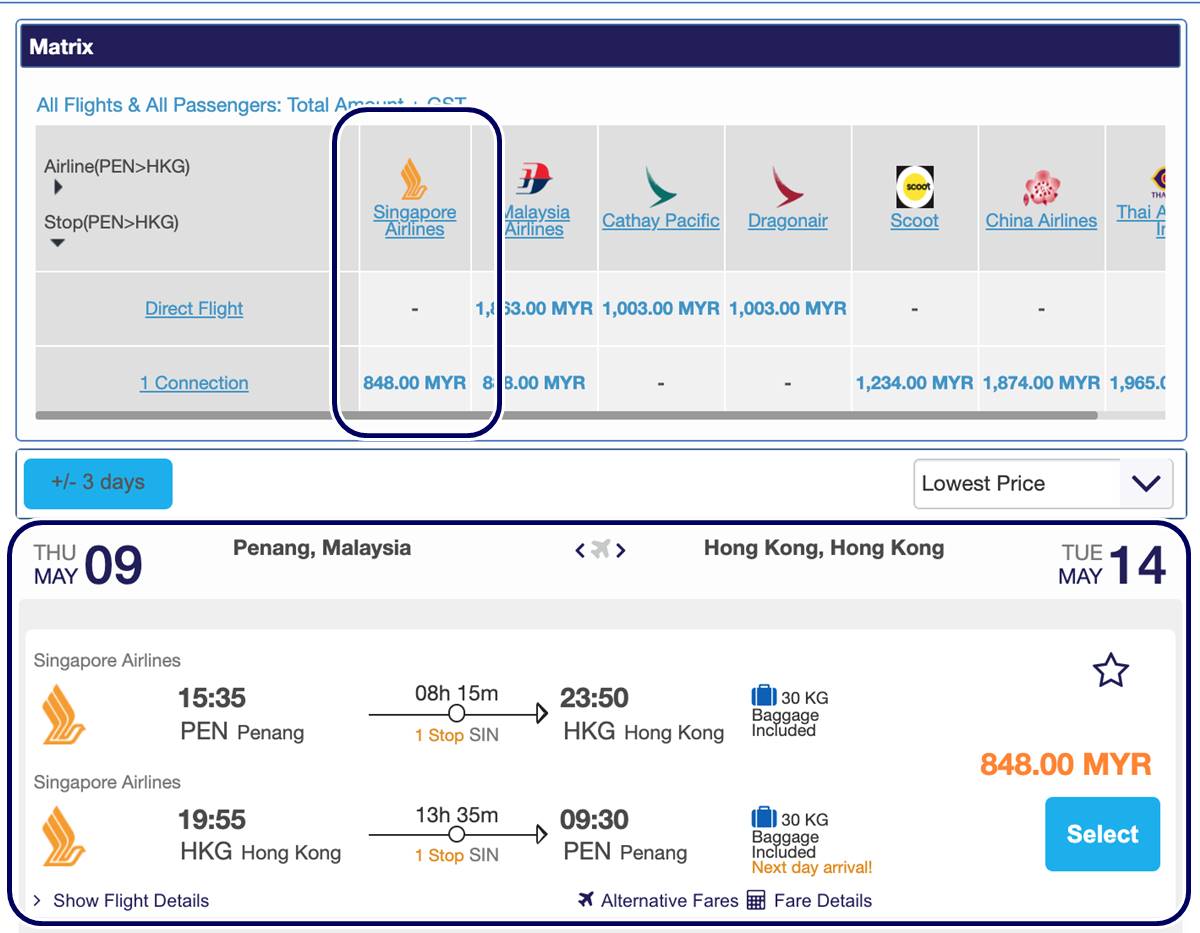Open the Cathay Pacific link
Viewport: 1200px width, 933px height.
pyautogui.click(x=660, y=221)
